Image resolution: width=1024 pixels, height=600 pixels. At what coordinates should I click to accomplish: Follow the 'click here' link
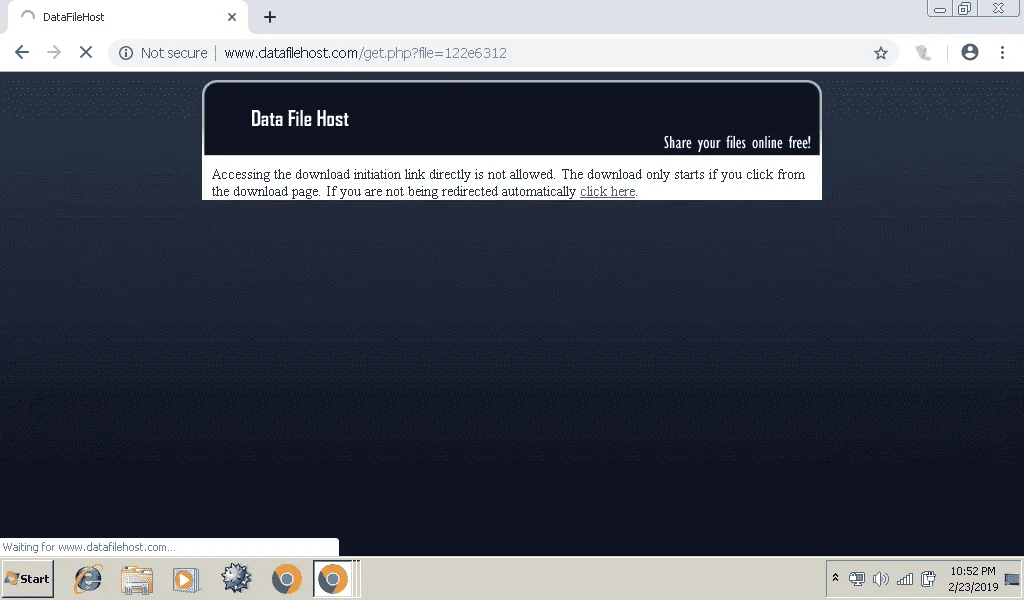[x=607, y=191]
